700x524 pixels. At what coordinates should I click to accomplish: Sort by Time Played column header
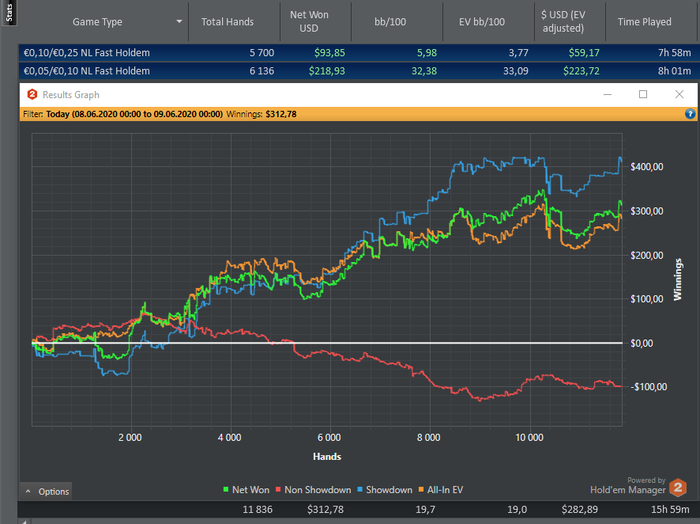point(644,22)
